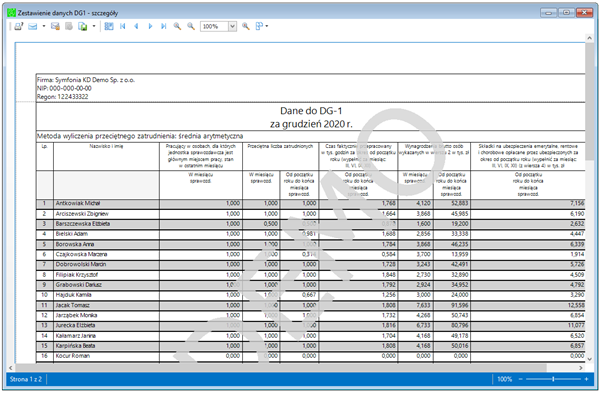Click the magnifier icon right of the zoom box
602x394 pixels.
tap(246, 26)
